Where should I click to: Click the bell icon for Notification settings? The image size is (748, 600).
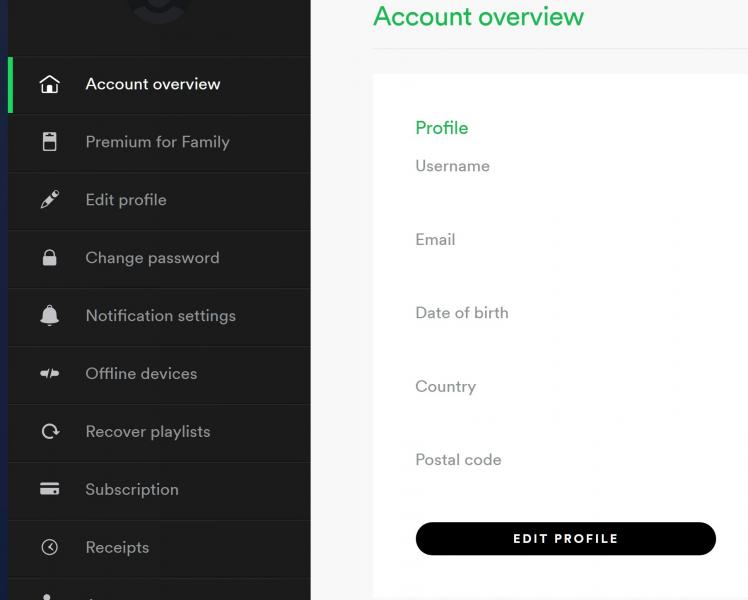click(50, 315)
